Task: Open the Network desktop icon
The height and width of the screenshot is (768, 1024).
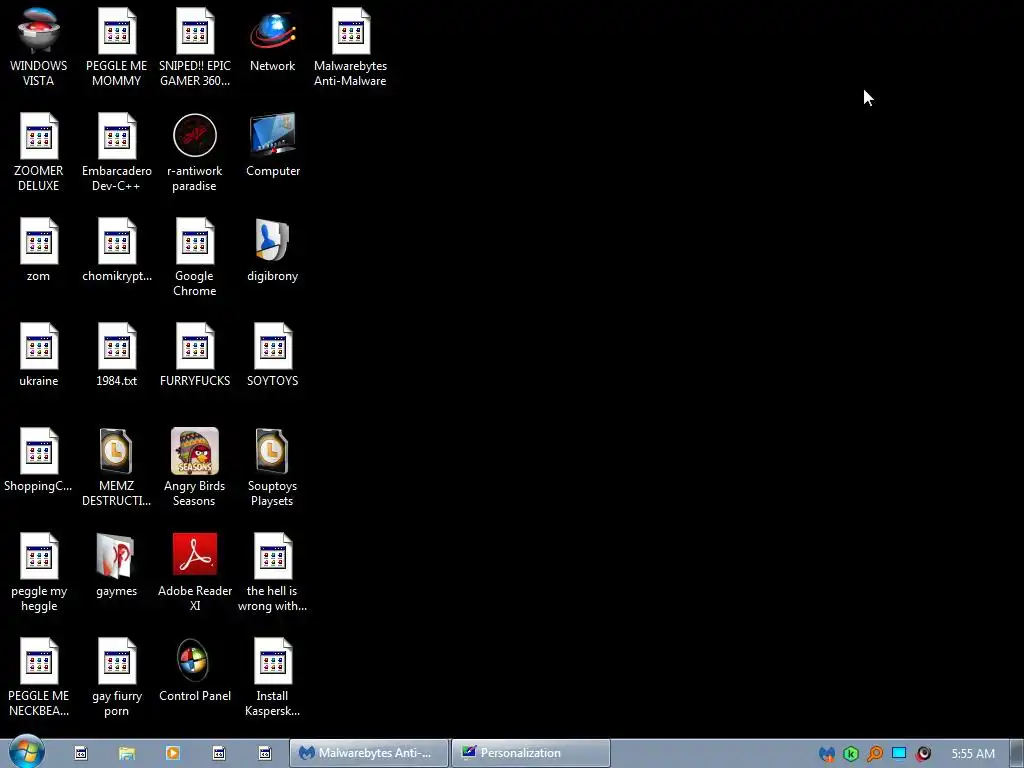Action: pos(272,40)
